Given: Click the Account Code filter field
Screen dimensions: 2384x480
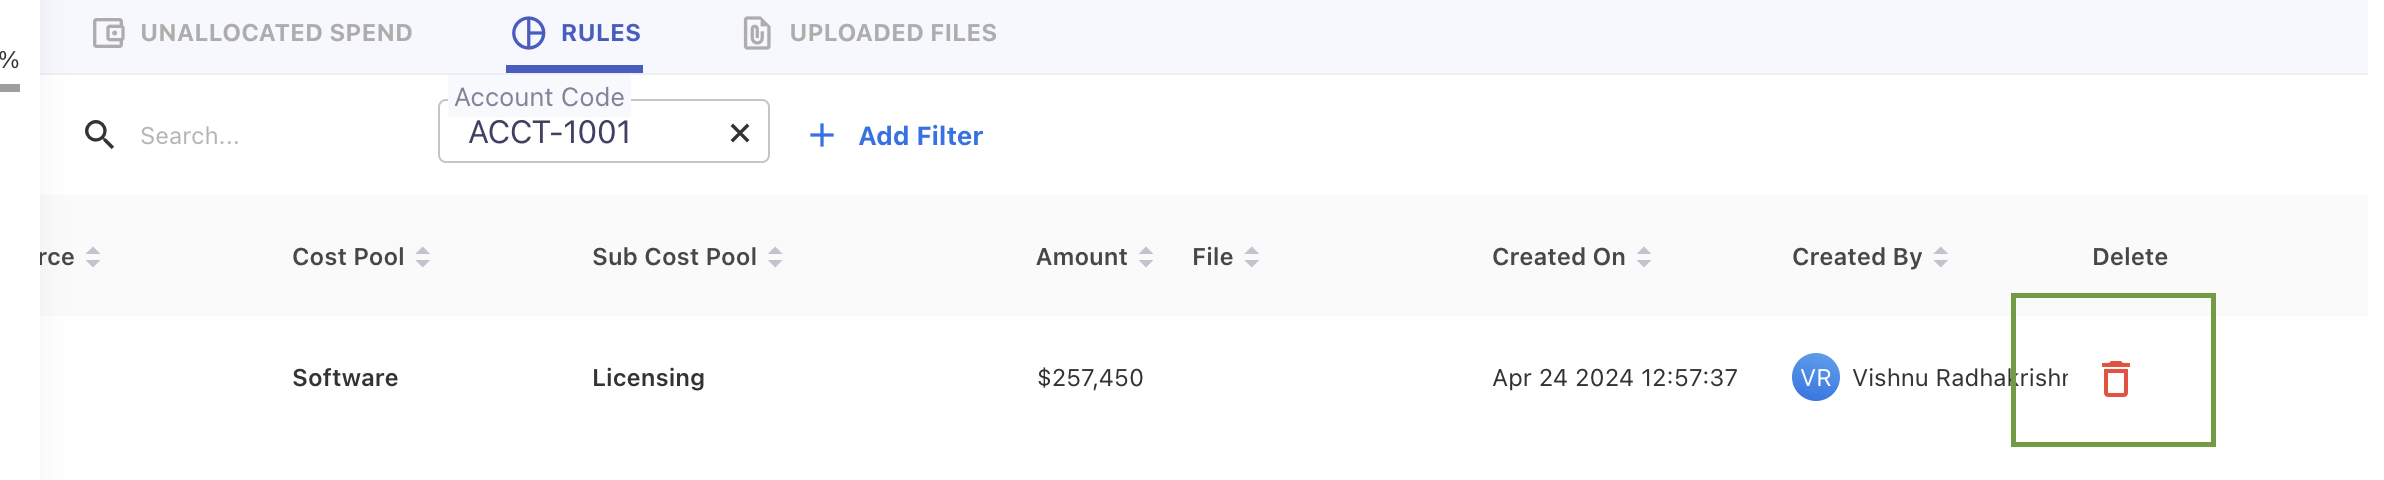Looking at the screenshot, I should 580,133.
